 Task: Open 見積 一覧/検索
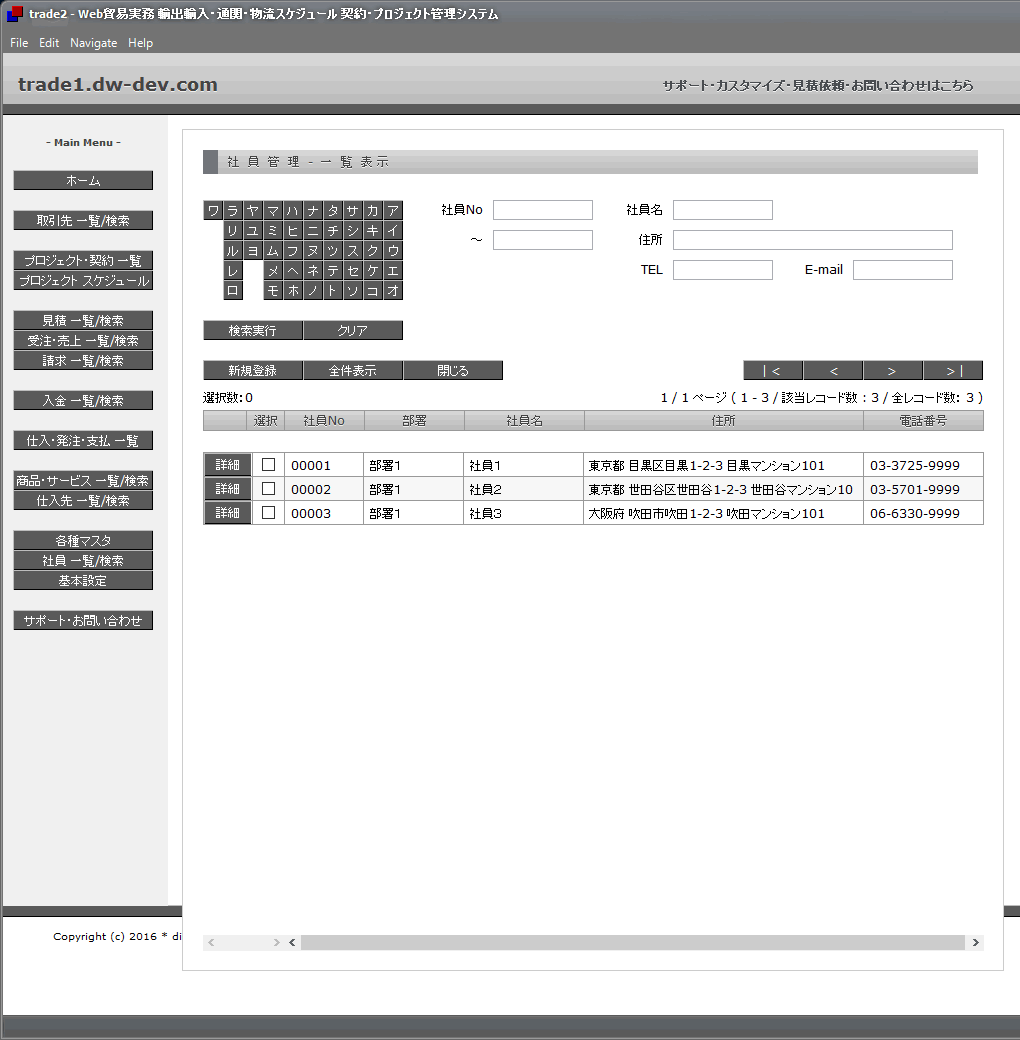coord(83,320)
